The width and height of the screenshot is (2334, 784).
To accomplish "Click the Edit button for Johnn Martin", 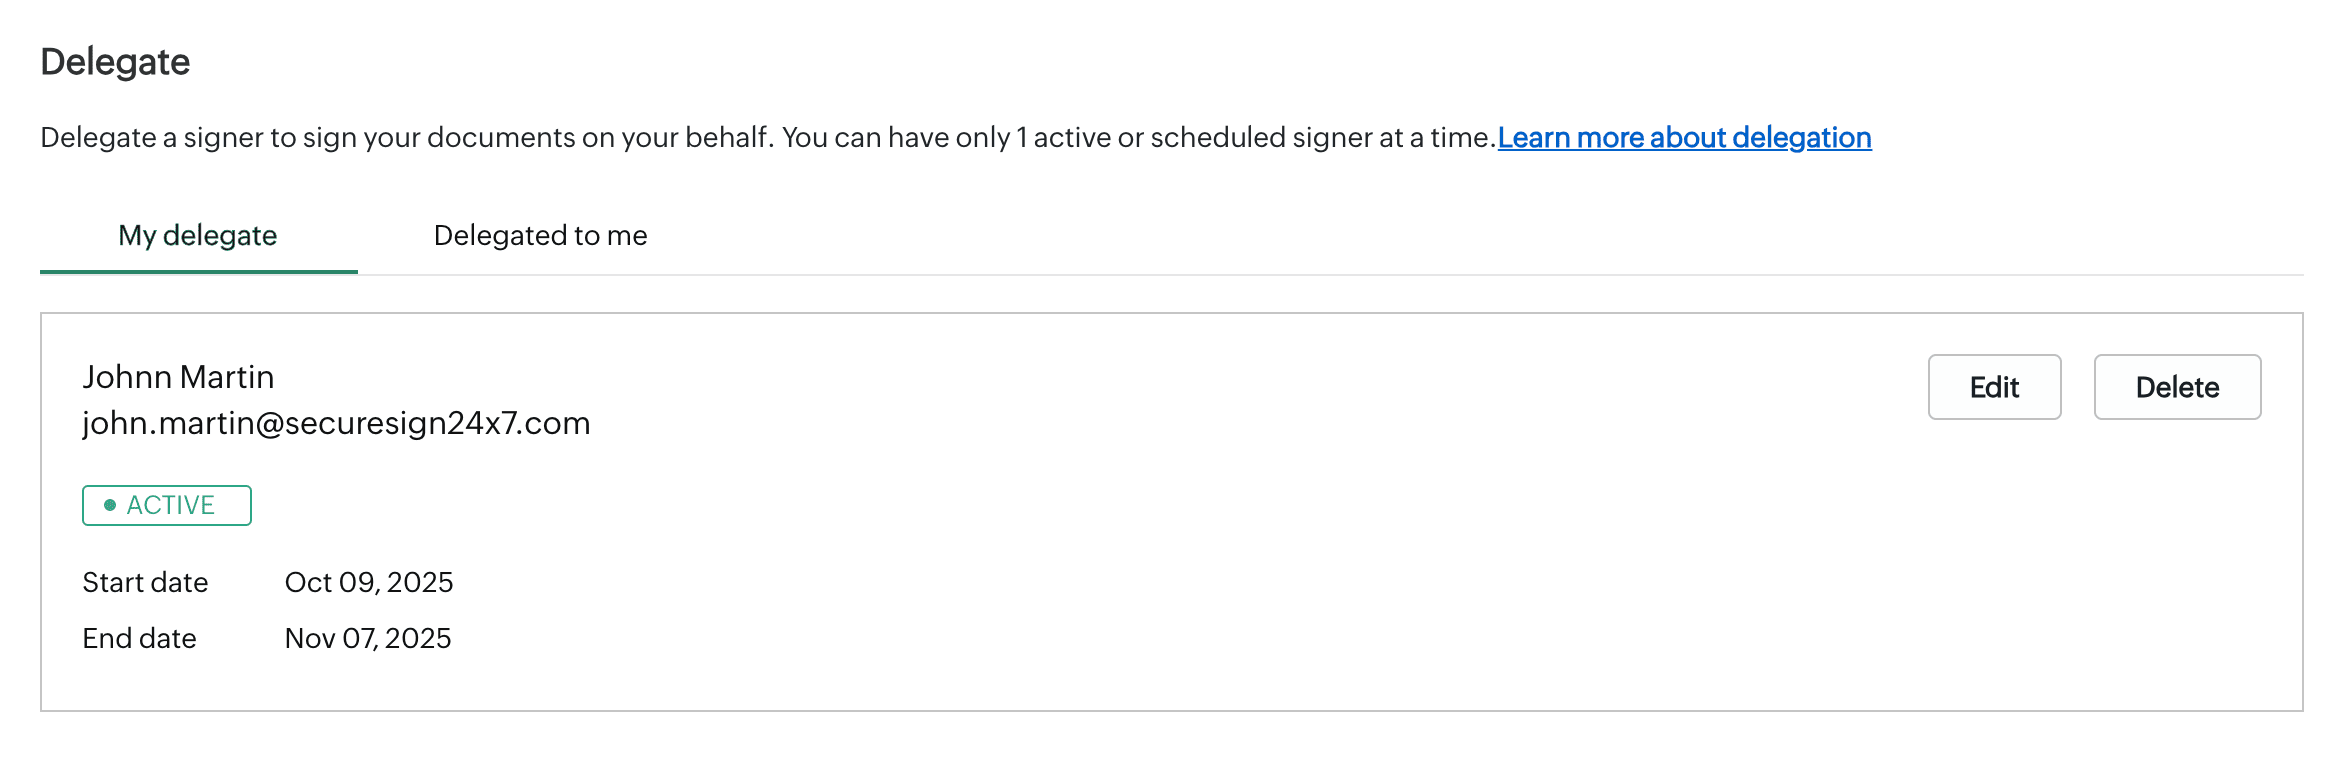I will (x=1994, y=387).
